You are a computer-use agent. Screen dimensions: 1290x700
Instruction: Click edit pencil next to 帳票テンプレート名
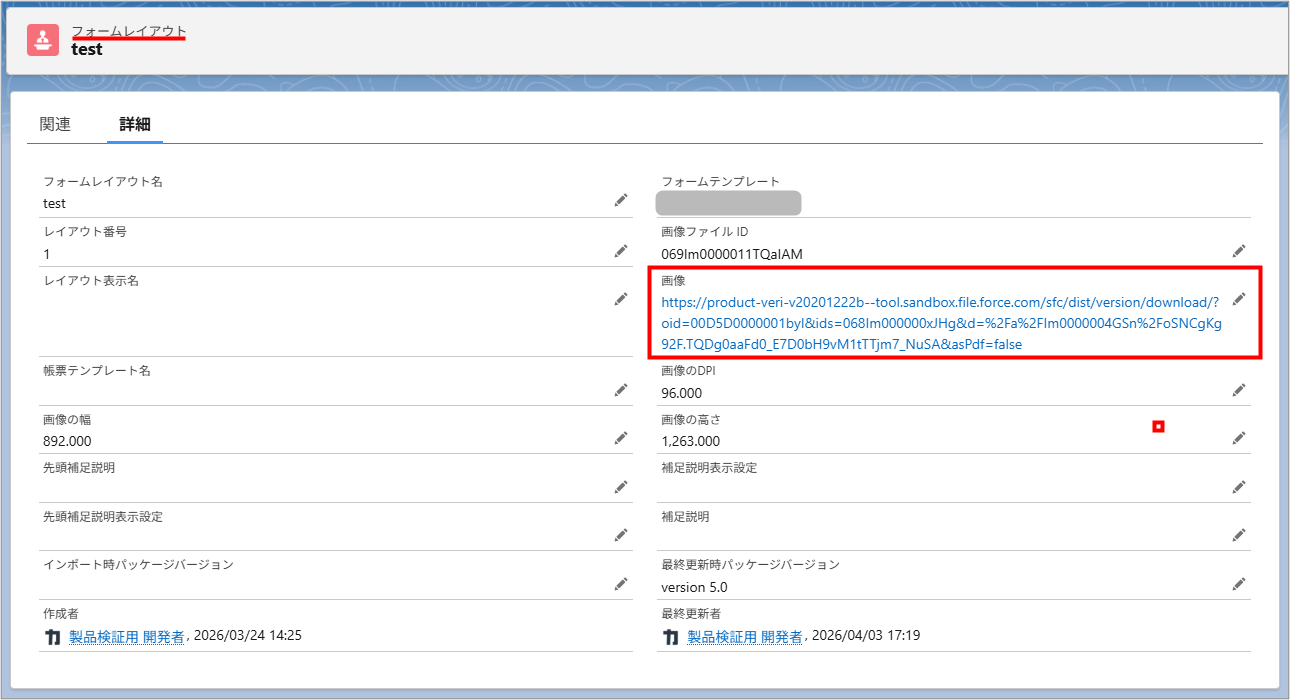pos(621,389)
